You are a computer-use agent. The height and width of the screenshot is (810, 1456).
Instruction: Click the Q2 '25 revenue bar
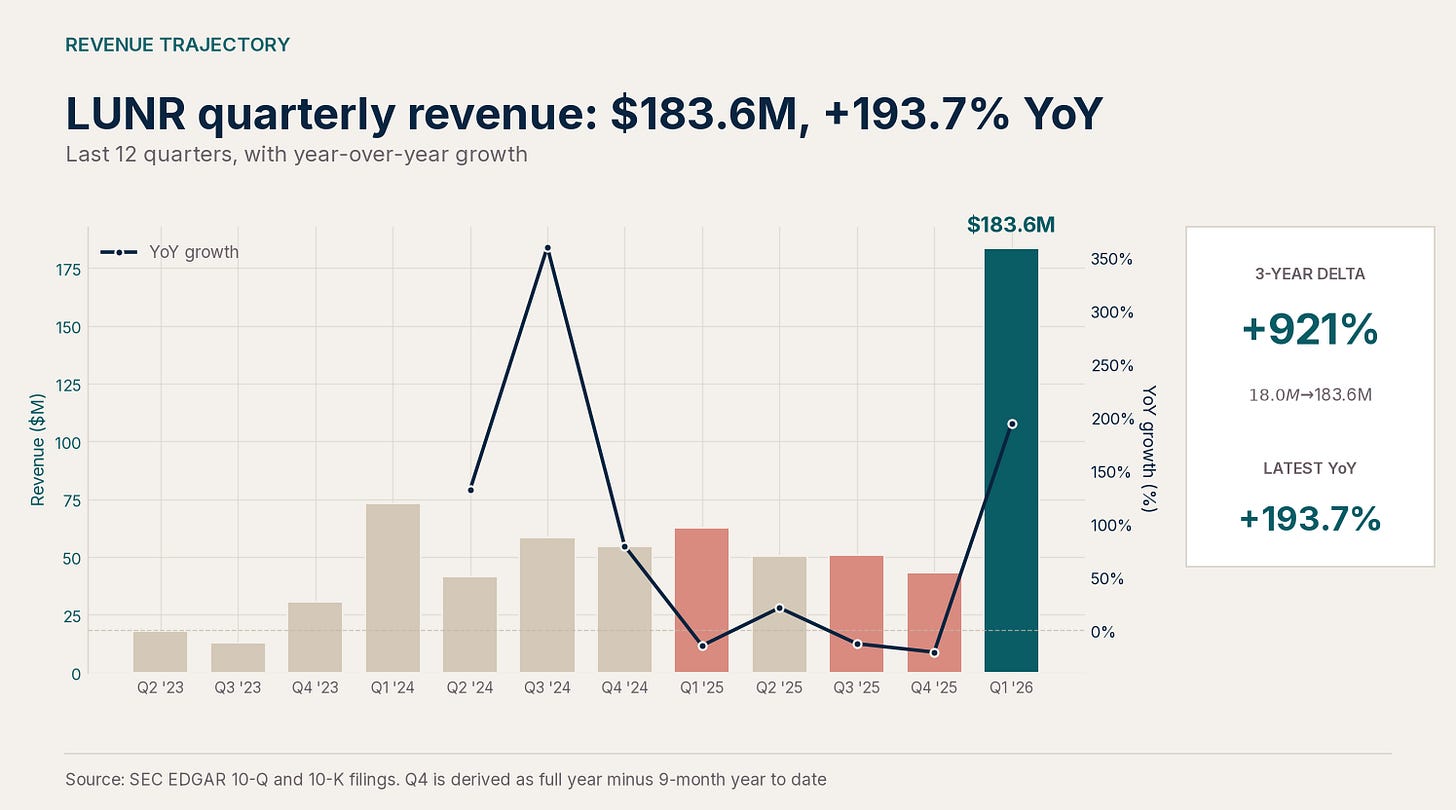point(779,615)
